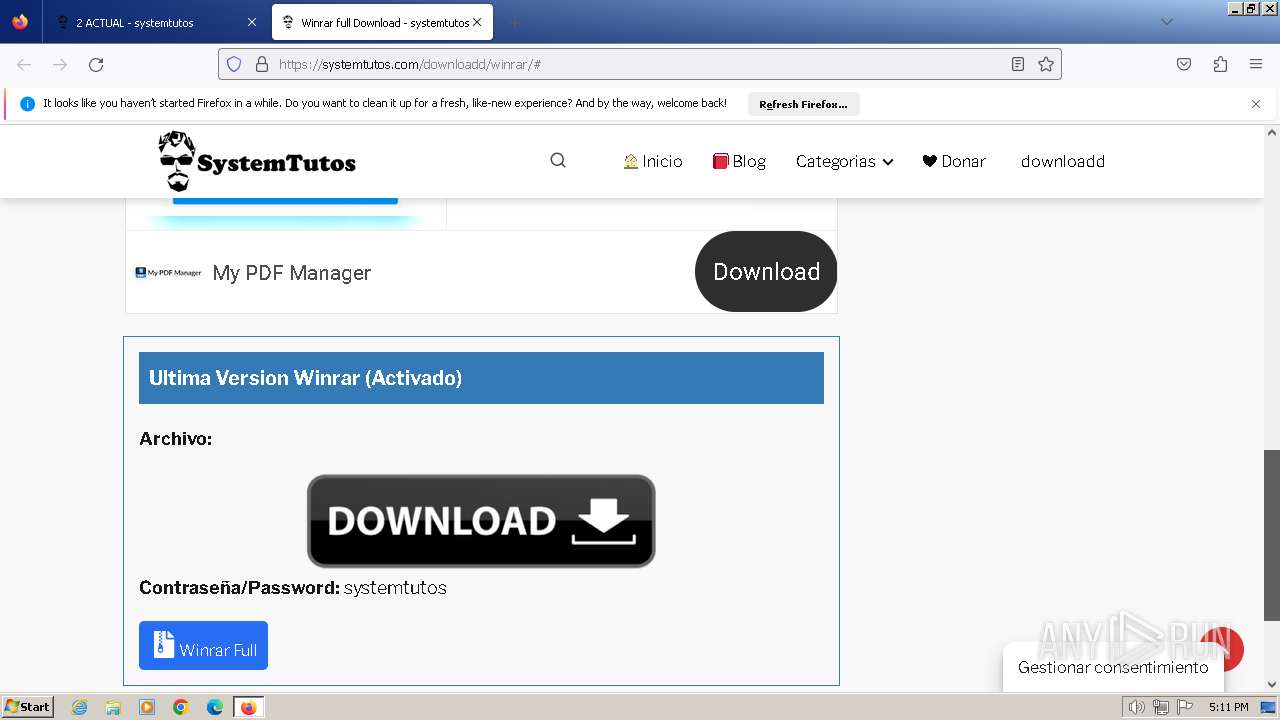1280x720 pixels.
Task: Click the My PDF Manager ad logo
Action: point(168,272)
